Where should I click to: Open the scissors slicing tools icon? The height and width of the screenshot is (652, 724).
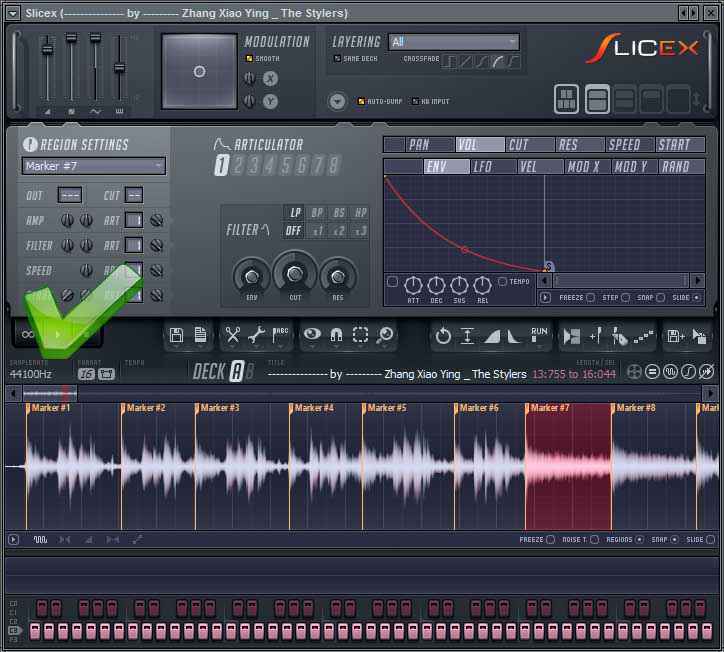233,336
